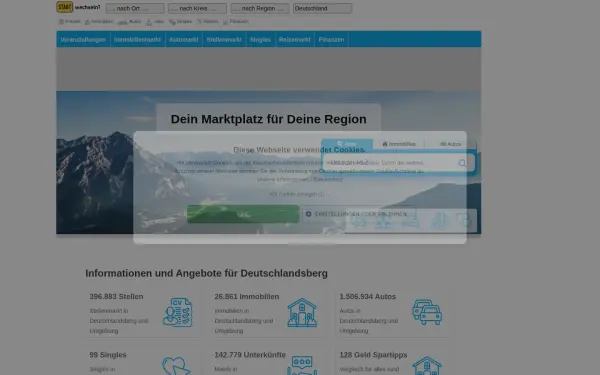Click the '26.861 Immobilien' heading
Viewport: 600px width, 375px height.
pyautogui.click(x=247, y=297)
